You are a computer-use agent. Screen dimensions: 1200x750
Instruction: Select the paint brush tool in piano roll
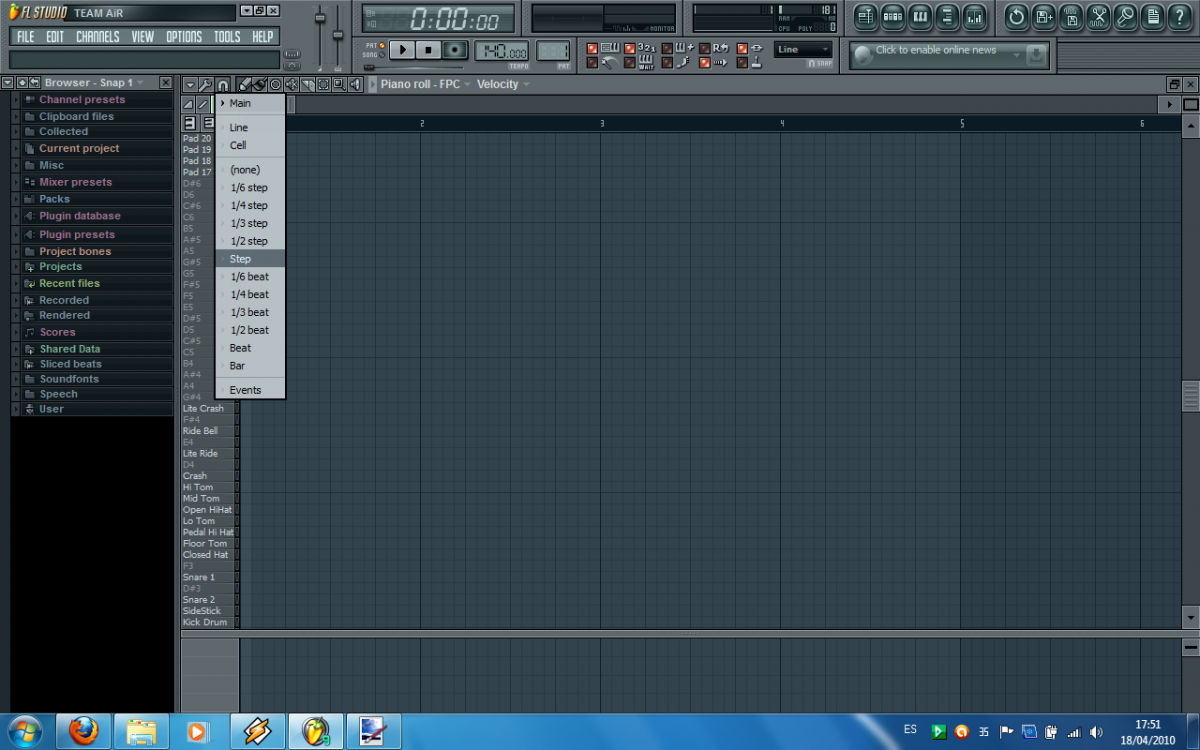point(259,85)
